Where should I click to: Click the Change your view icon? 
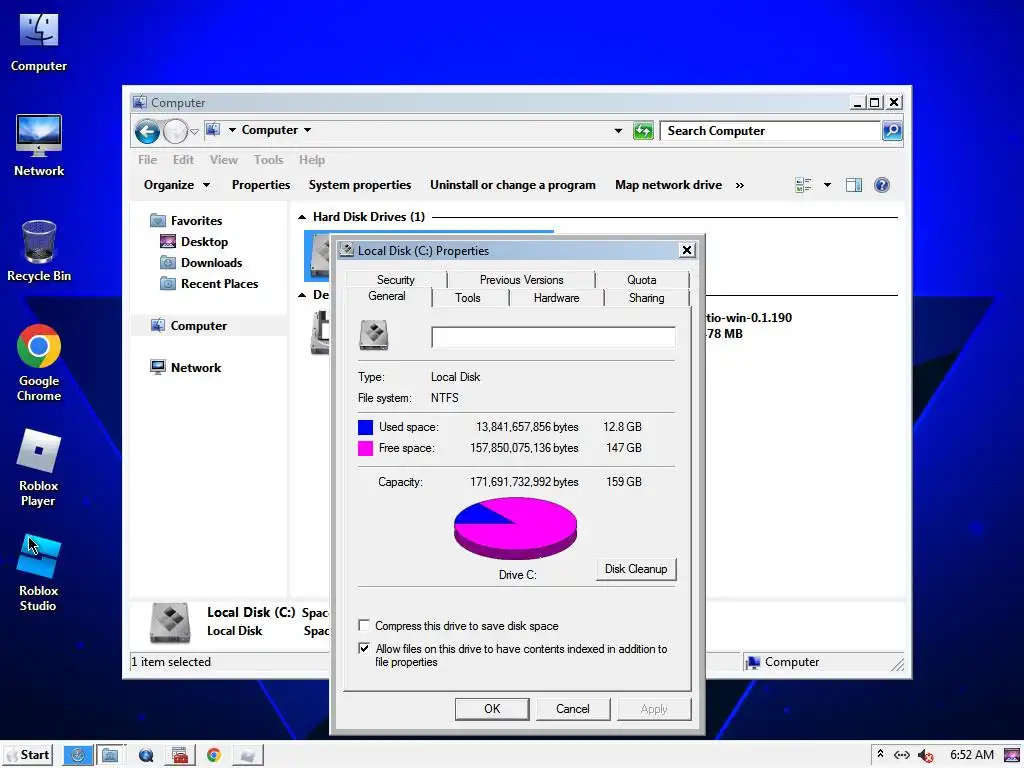pyautogui.click(x=803, y=185)
